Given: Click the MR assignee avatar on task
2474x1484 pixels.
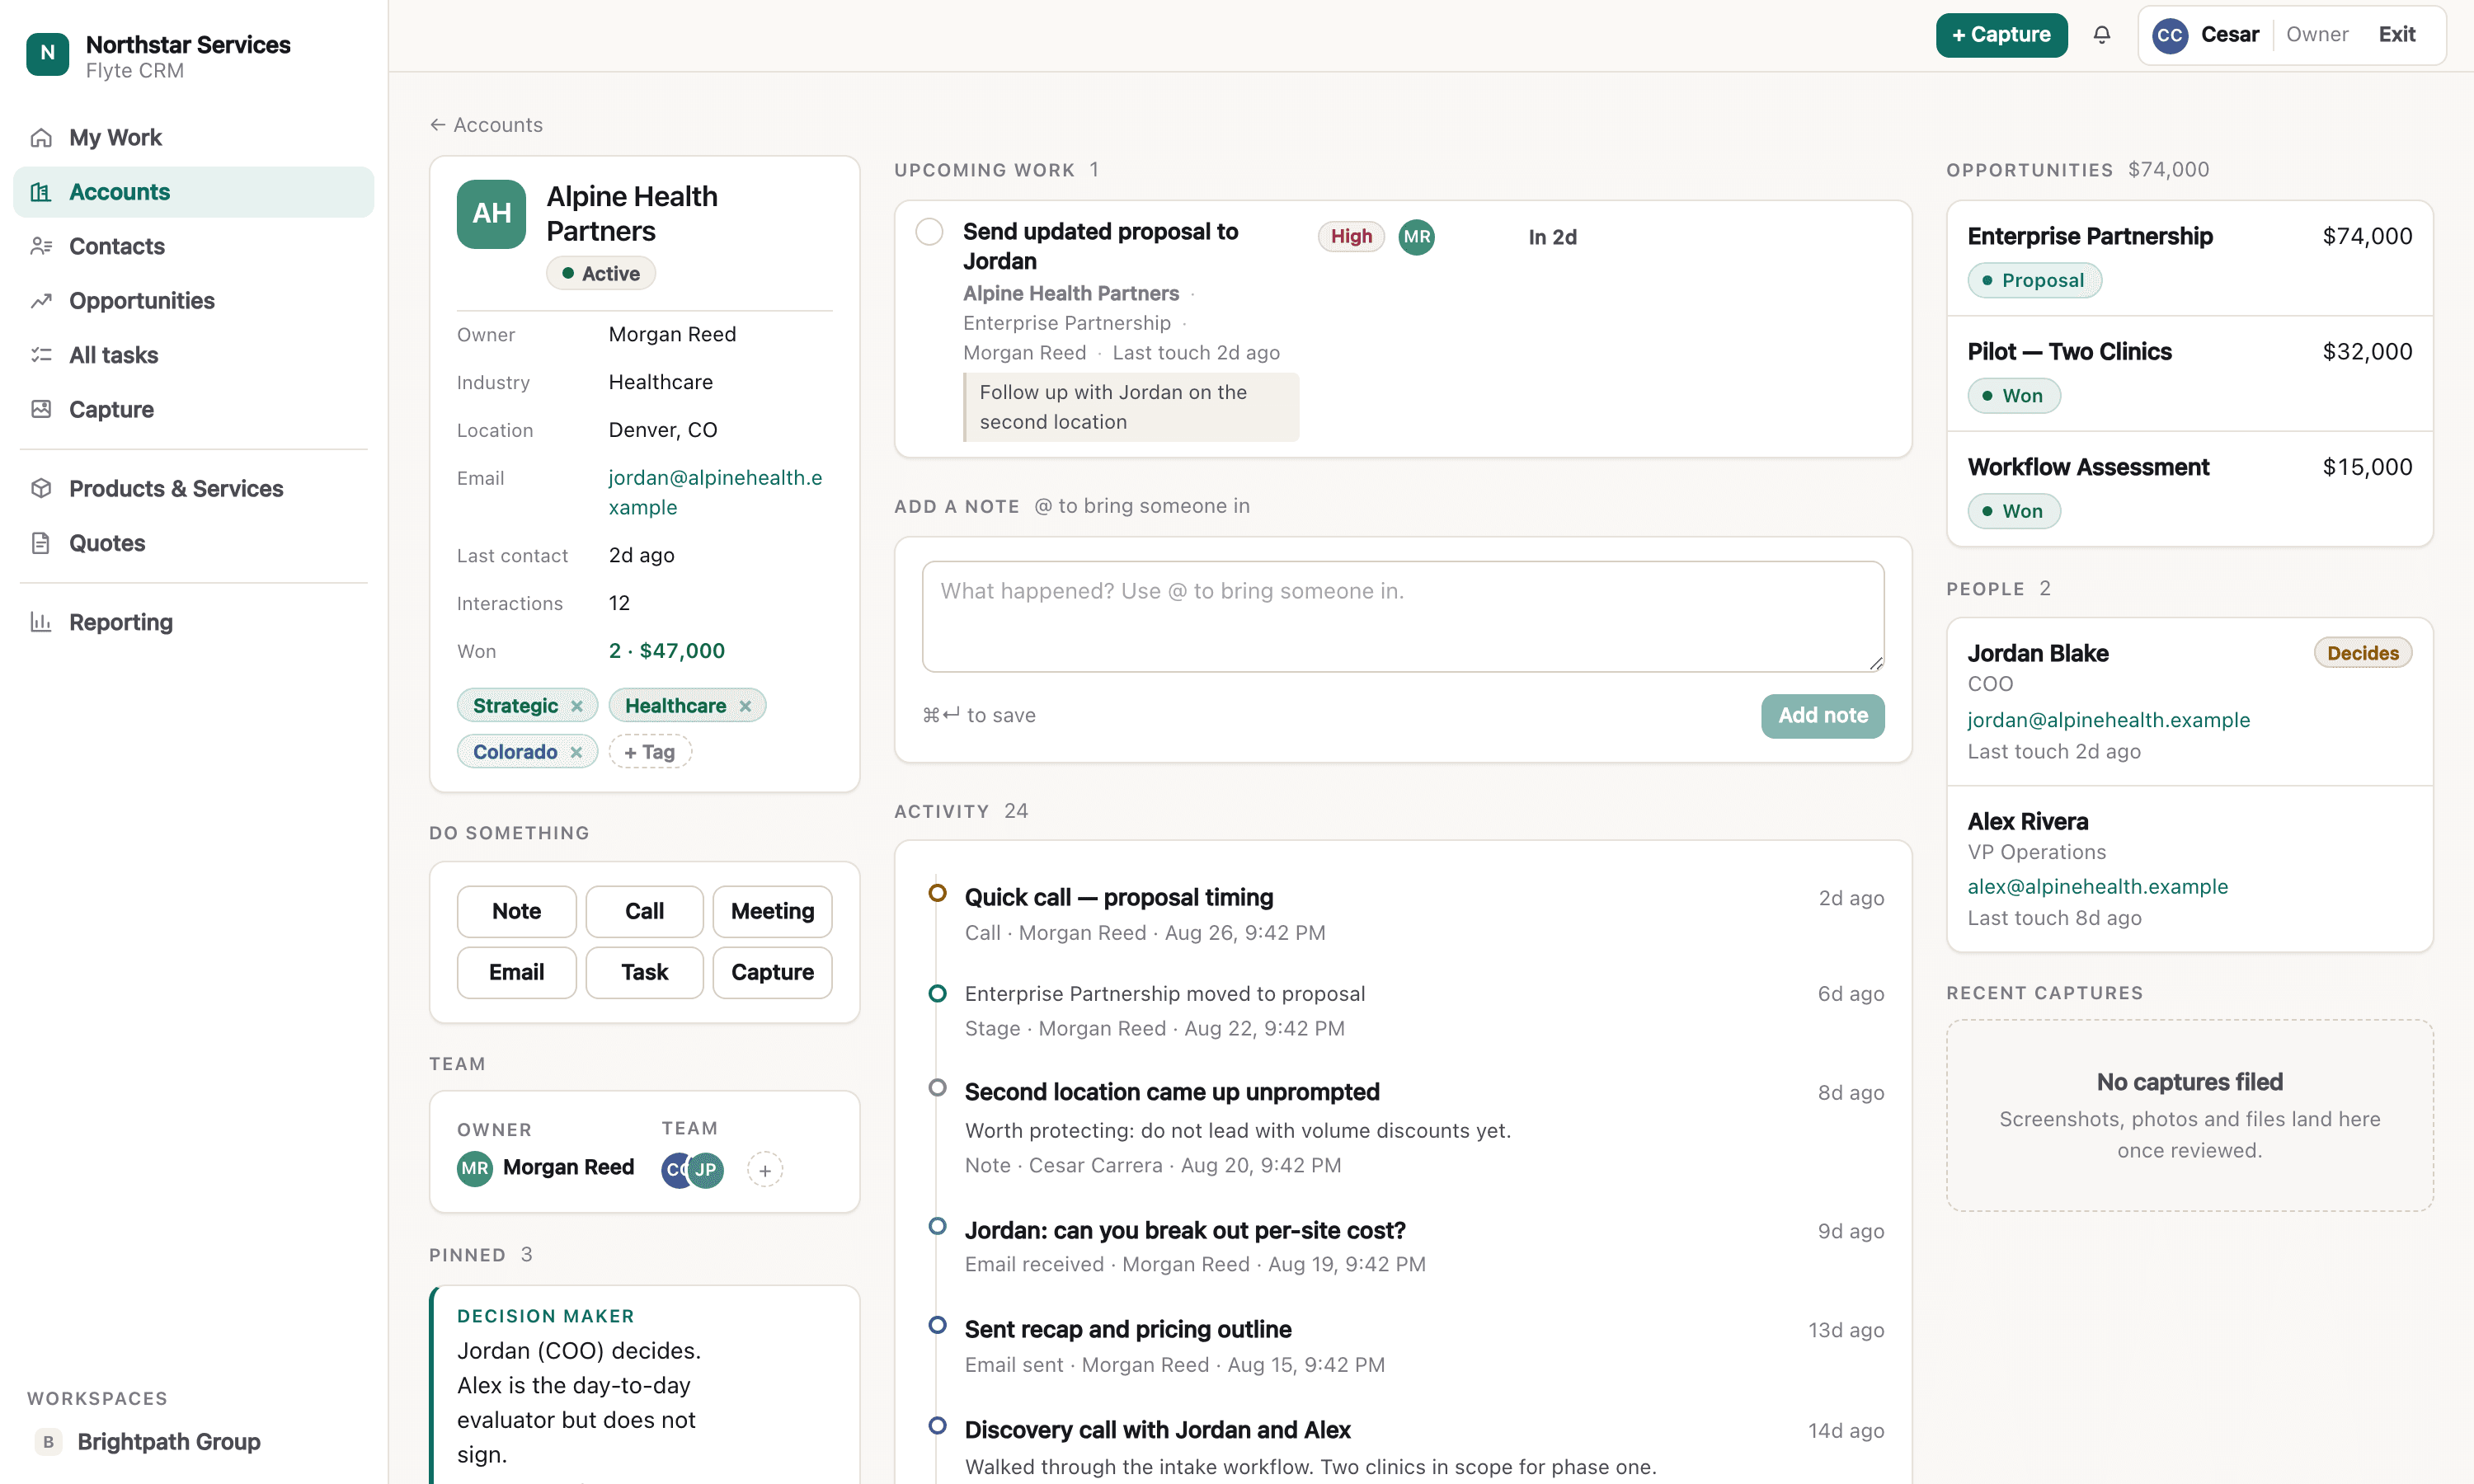Looking at the screenshot, I should click(1416, 237).
